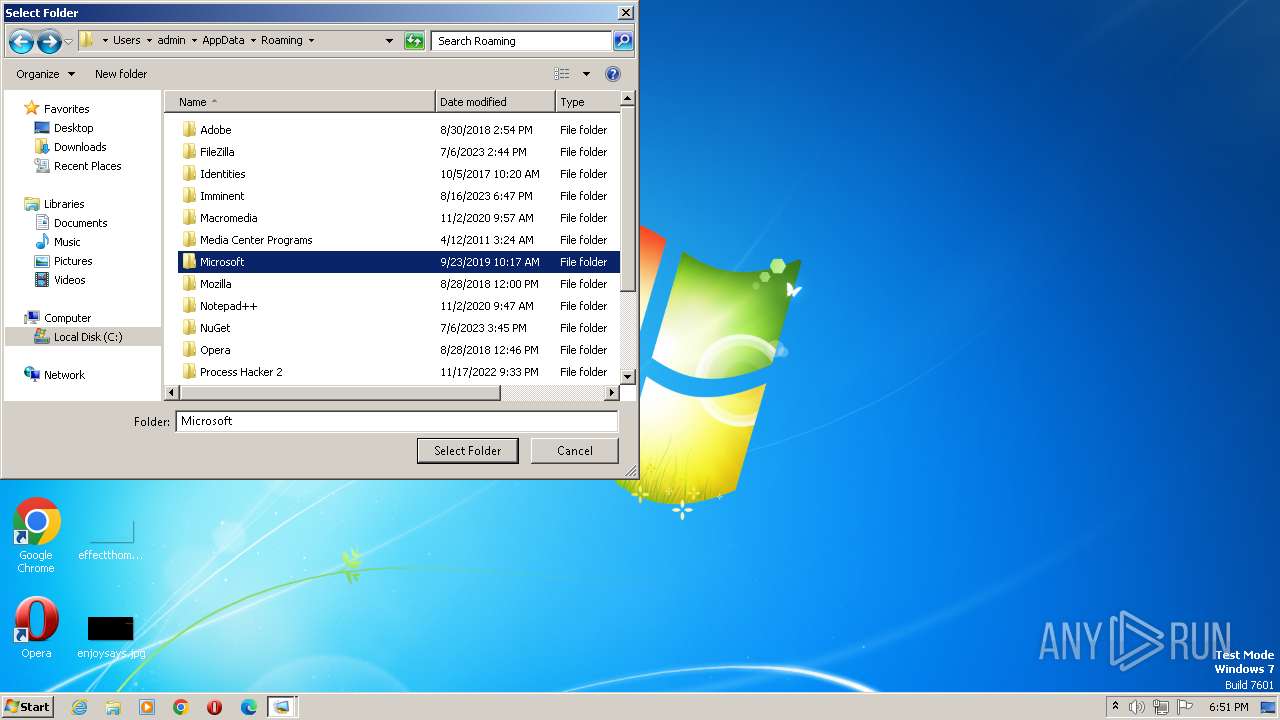This screenshot has width=1280, height=720.
Task: Select Desktop in the Favorites pane
Action: pyautogui.click(x=73, y=128)
